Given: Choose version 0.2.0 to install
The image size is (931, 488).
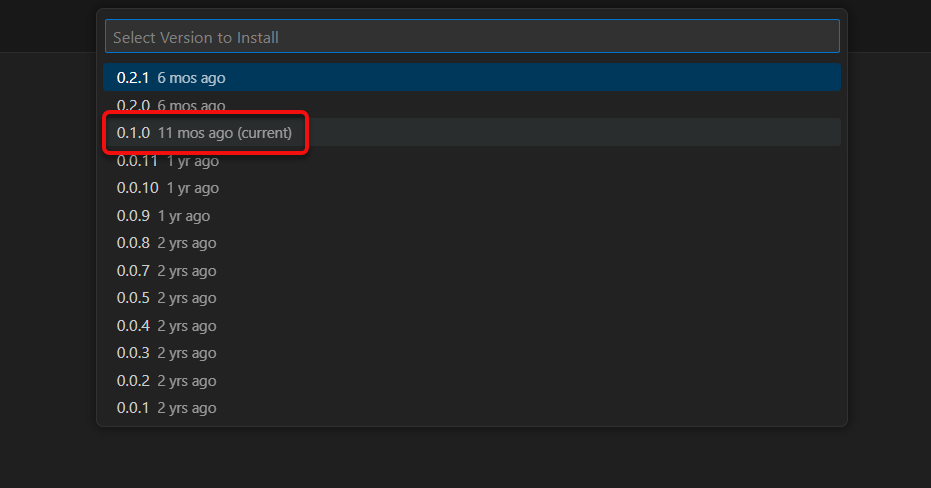Looking at the screenshot, I should pos(133,105).
